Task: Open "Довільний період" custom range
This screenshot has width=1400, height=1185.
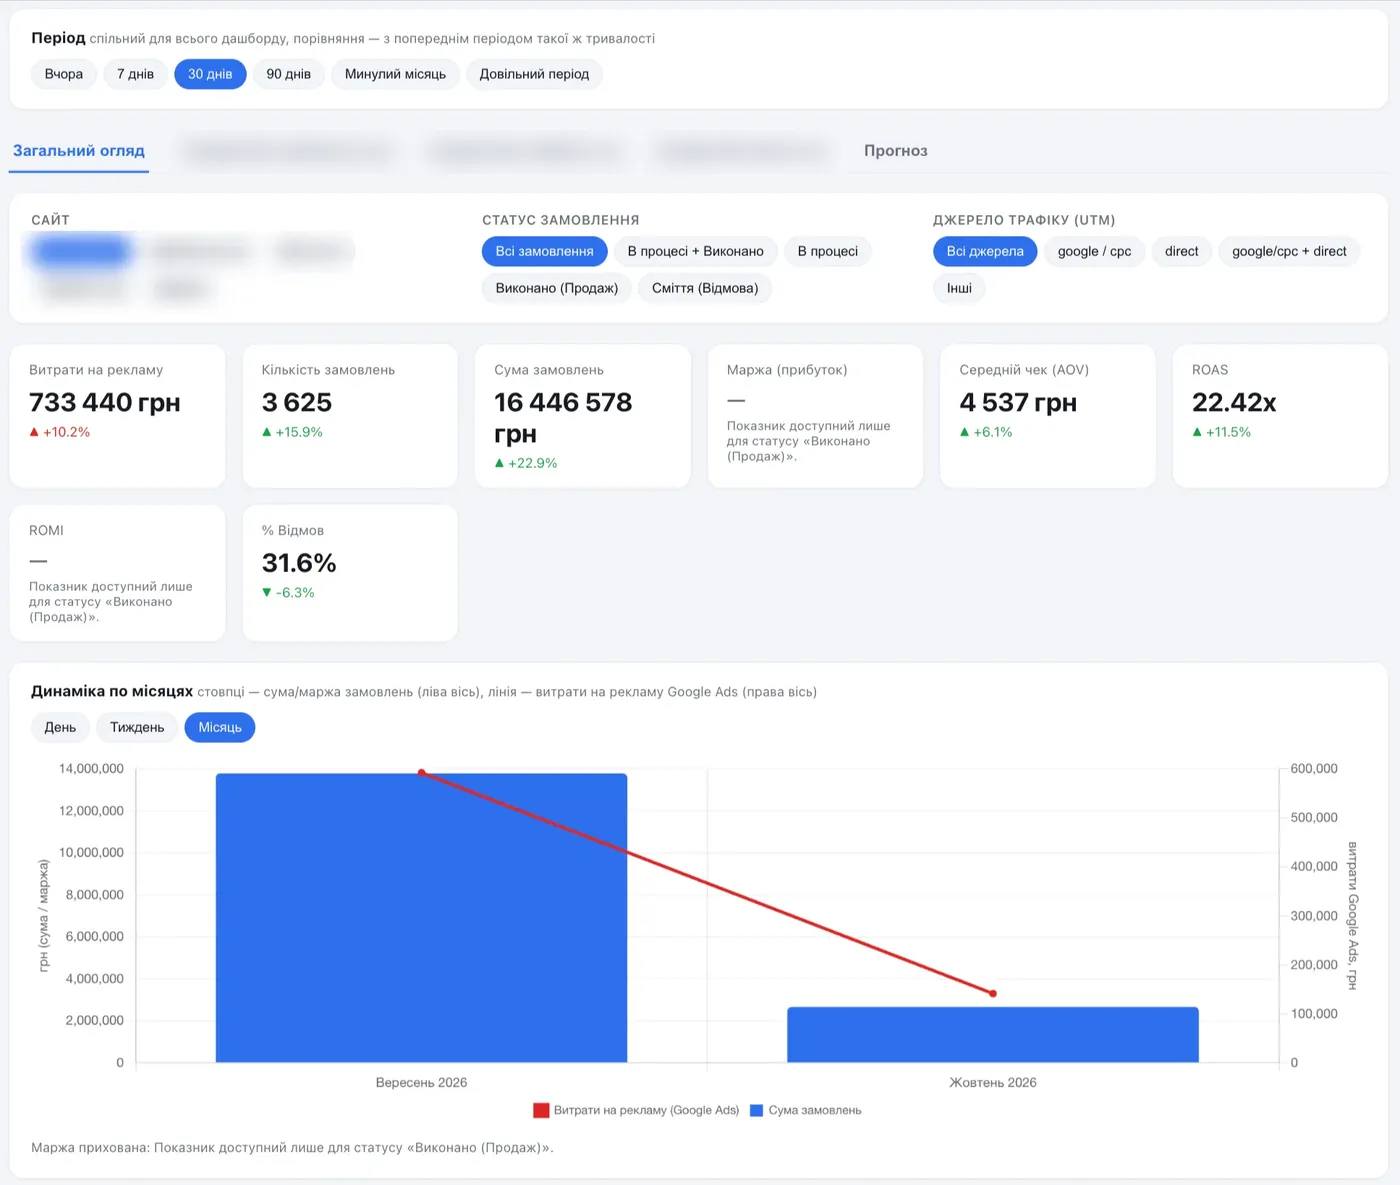Action: point(534,74)
